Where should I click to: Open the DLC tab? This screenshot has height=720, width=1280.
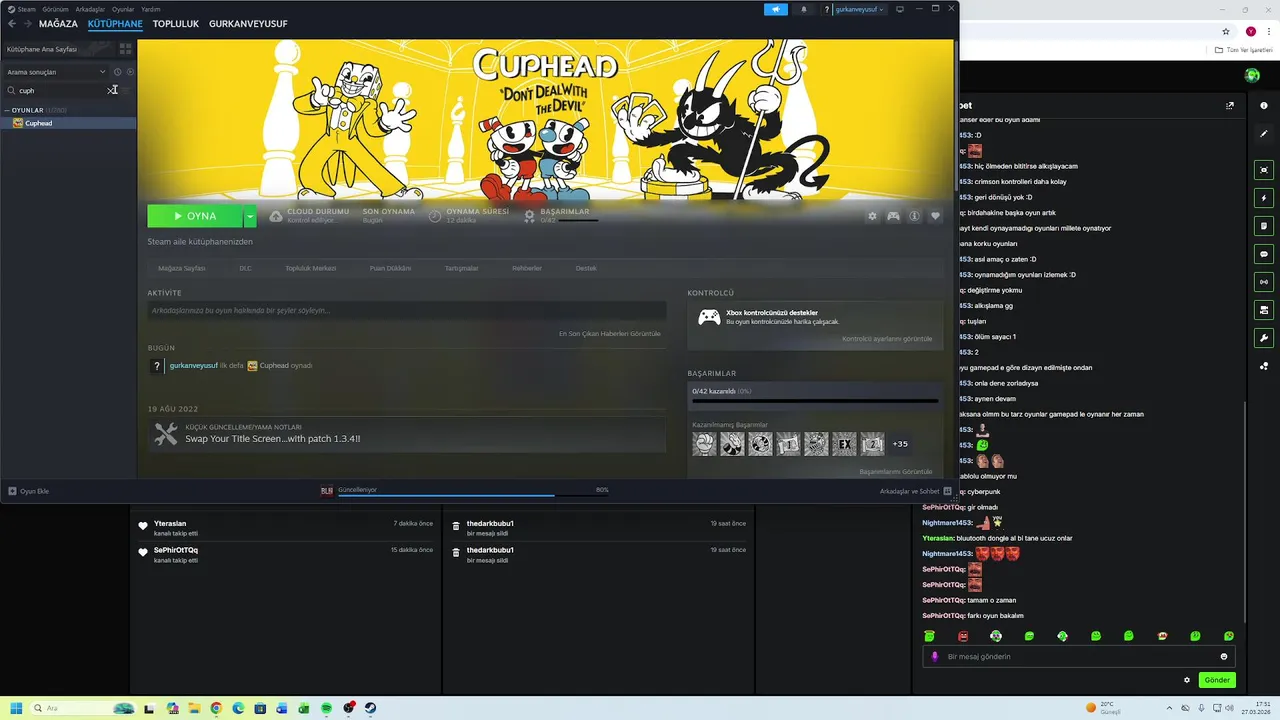245,268
